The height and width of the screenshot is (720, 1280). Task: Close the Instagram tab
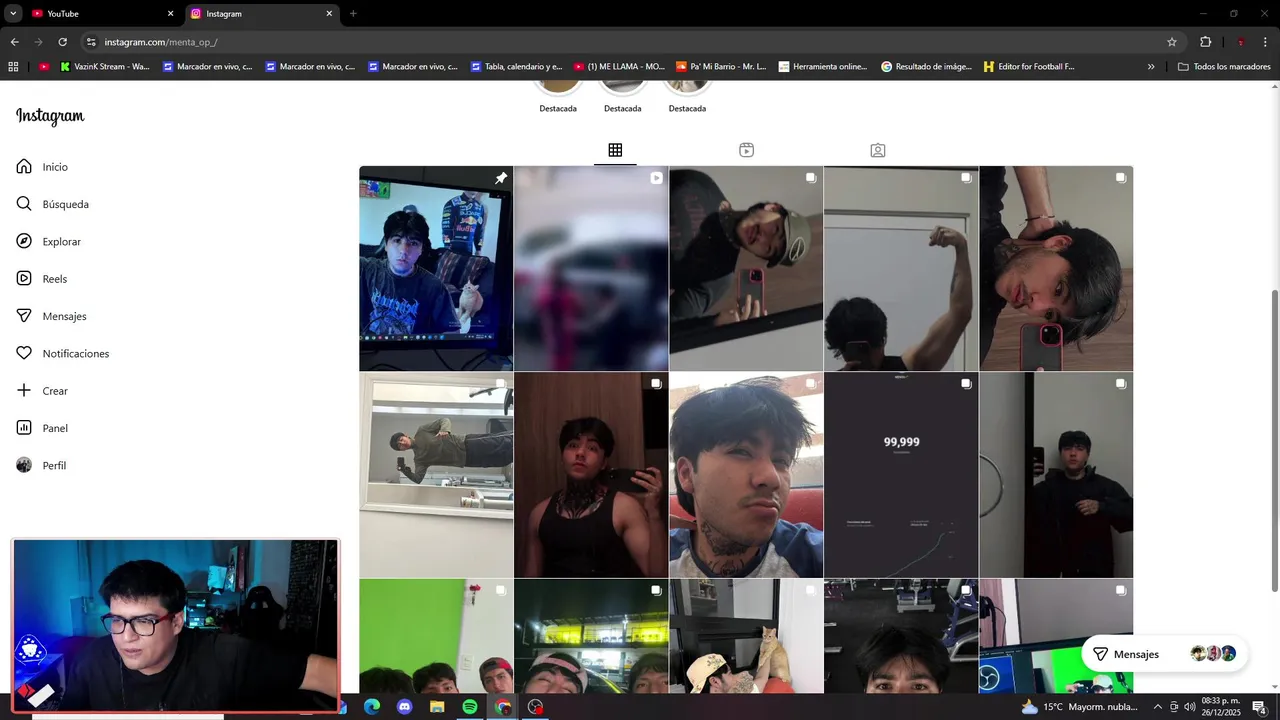click(329, 14)
